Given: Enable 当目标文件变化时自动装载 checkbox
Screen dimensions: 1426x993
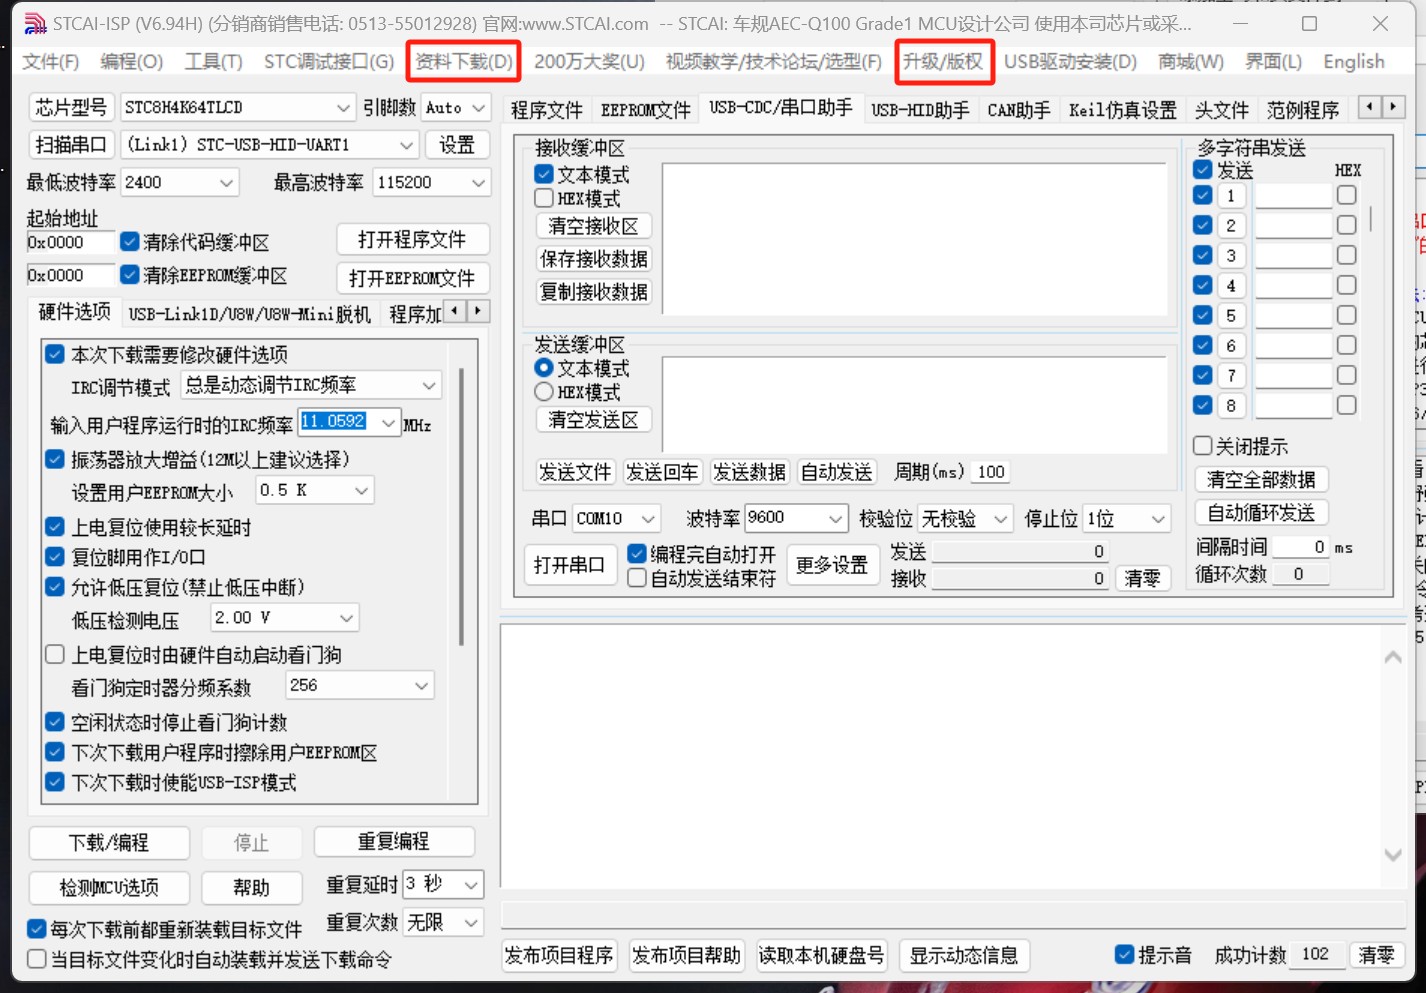Looking at the screenshot, I should pyautogui.click(x=37, y=959).
